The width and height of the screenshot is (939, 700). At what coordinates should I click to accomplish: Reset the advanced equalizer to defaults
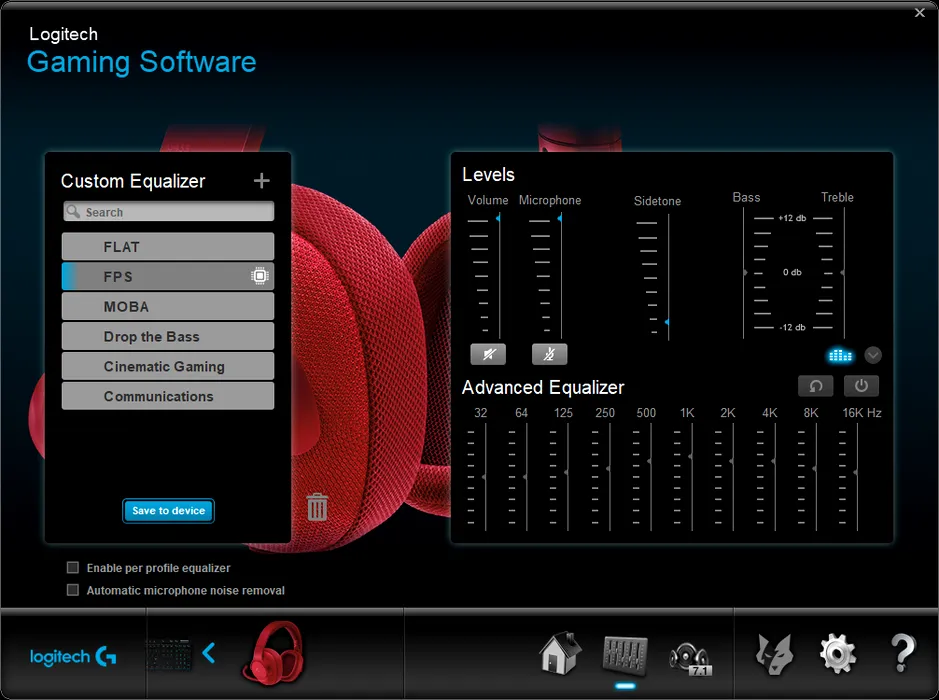click(x=815, y=386)
